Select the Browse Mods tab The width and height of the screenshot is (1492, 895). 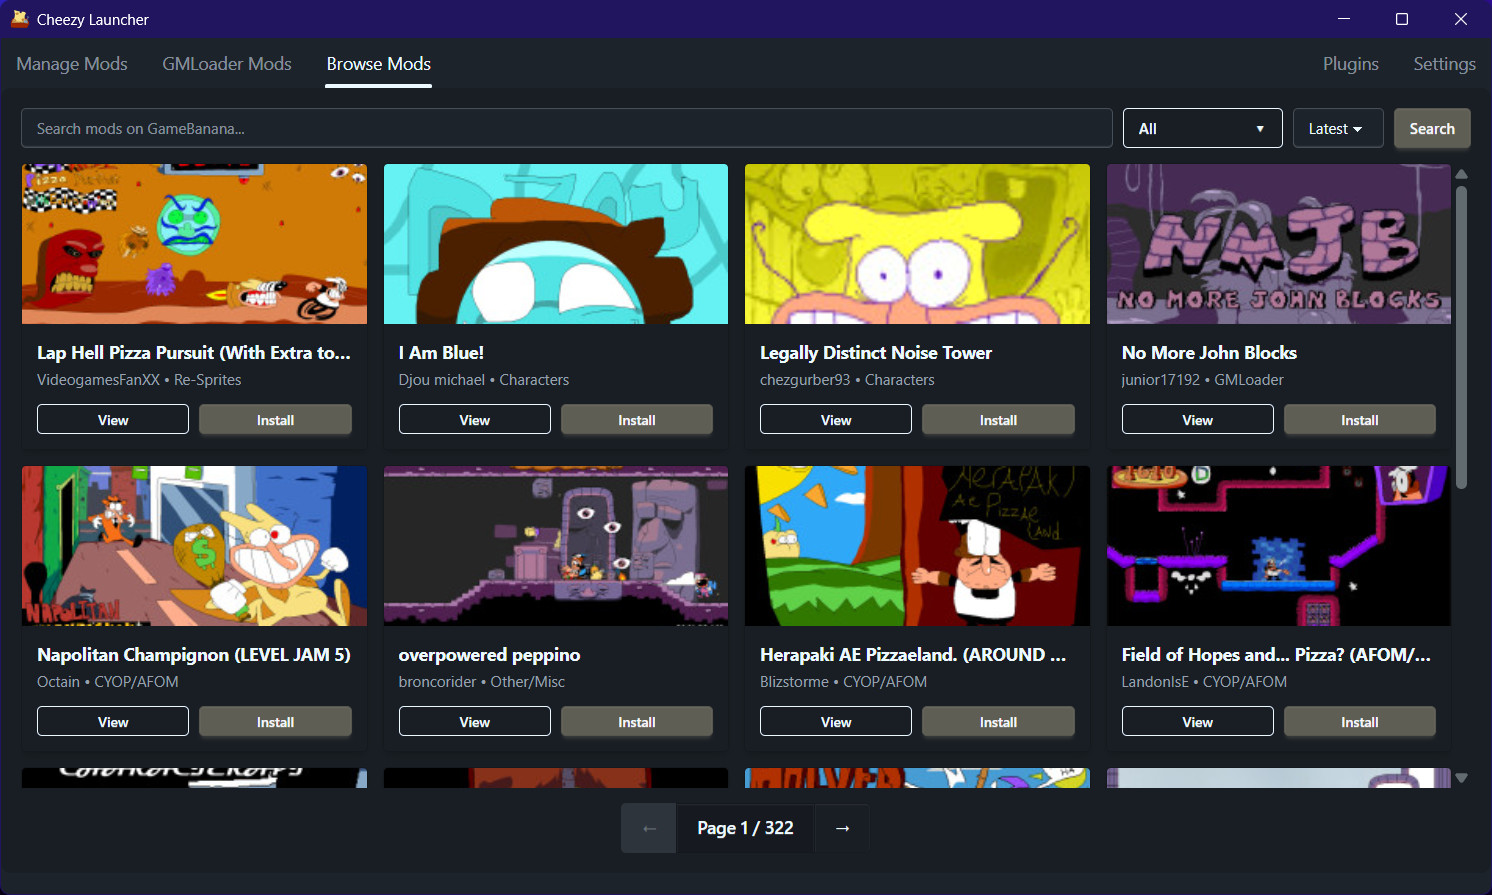[x=379, y=64]
